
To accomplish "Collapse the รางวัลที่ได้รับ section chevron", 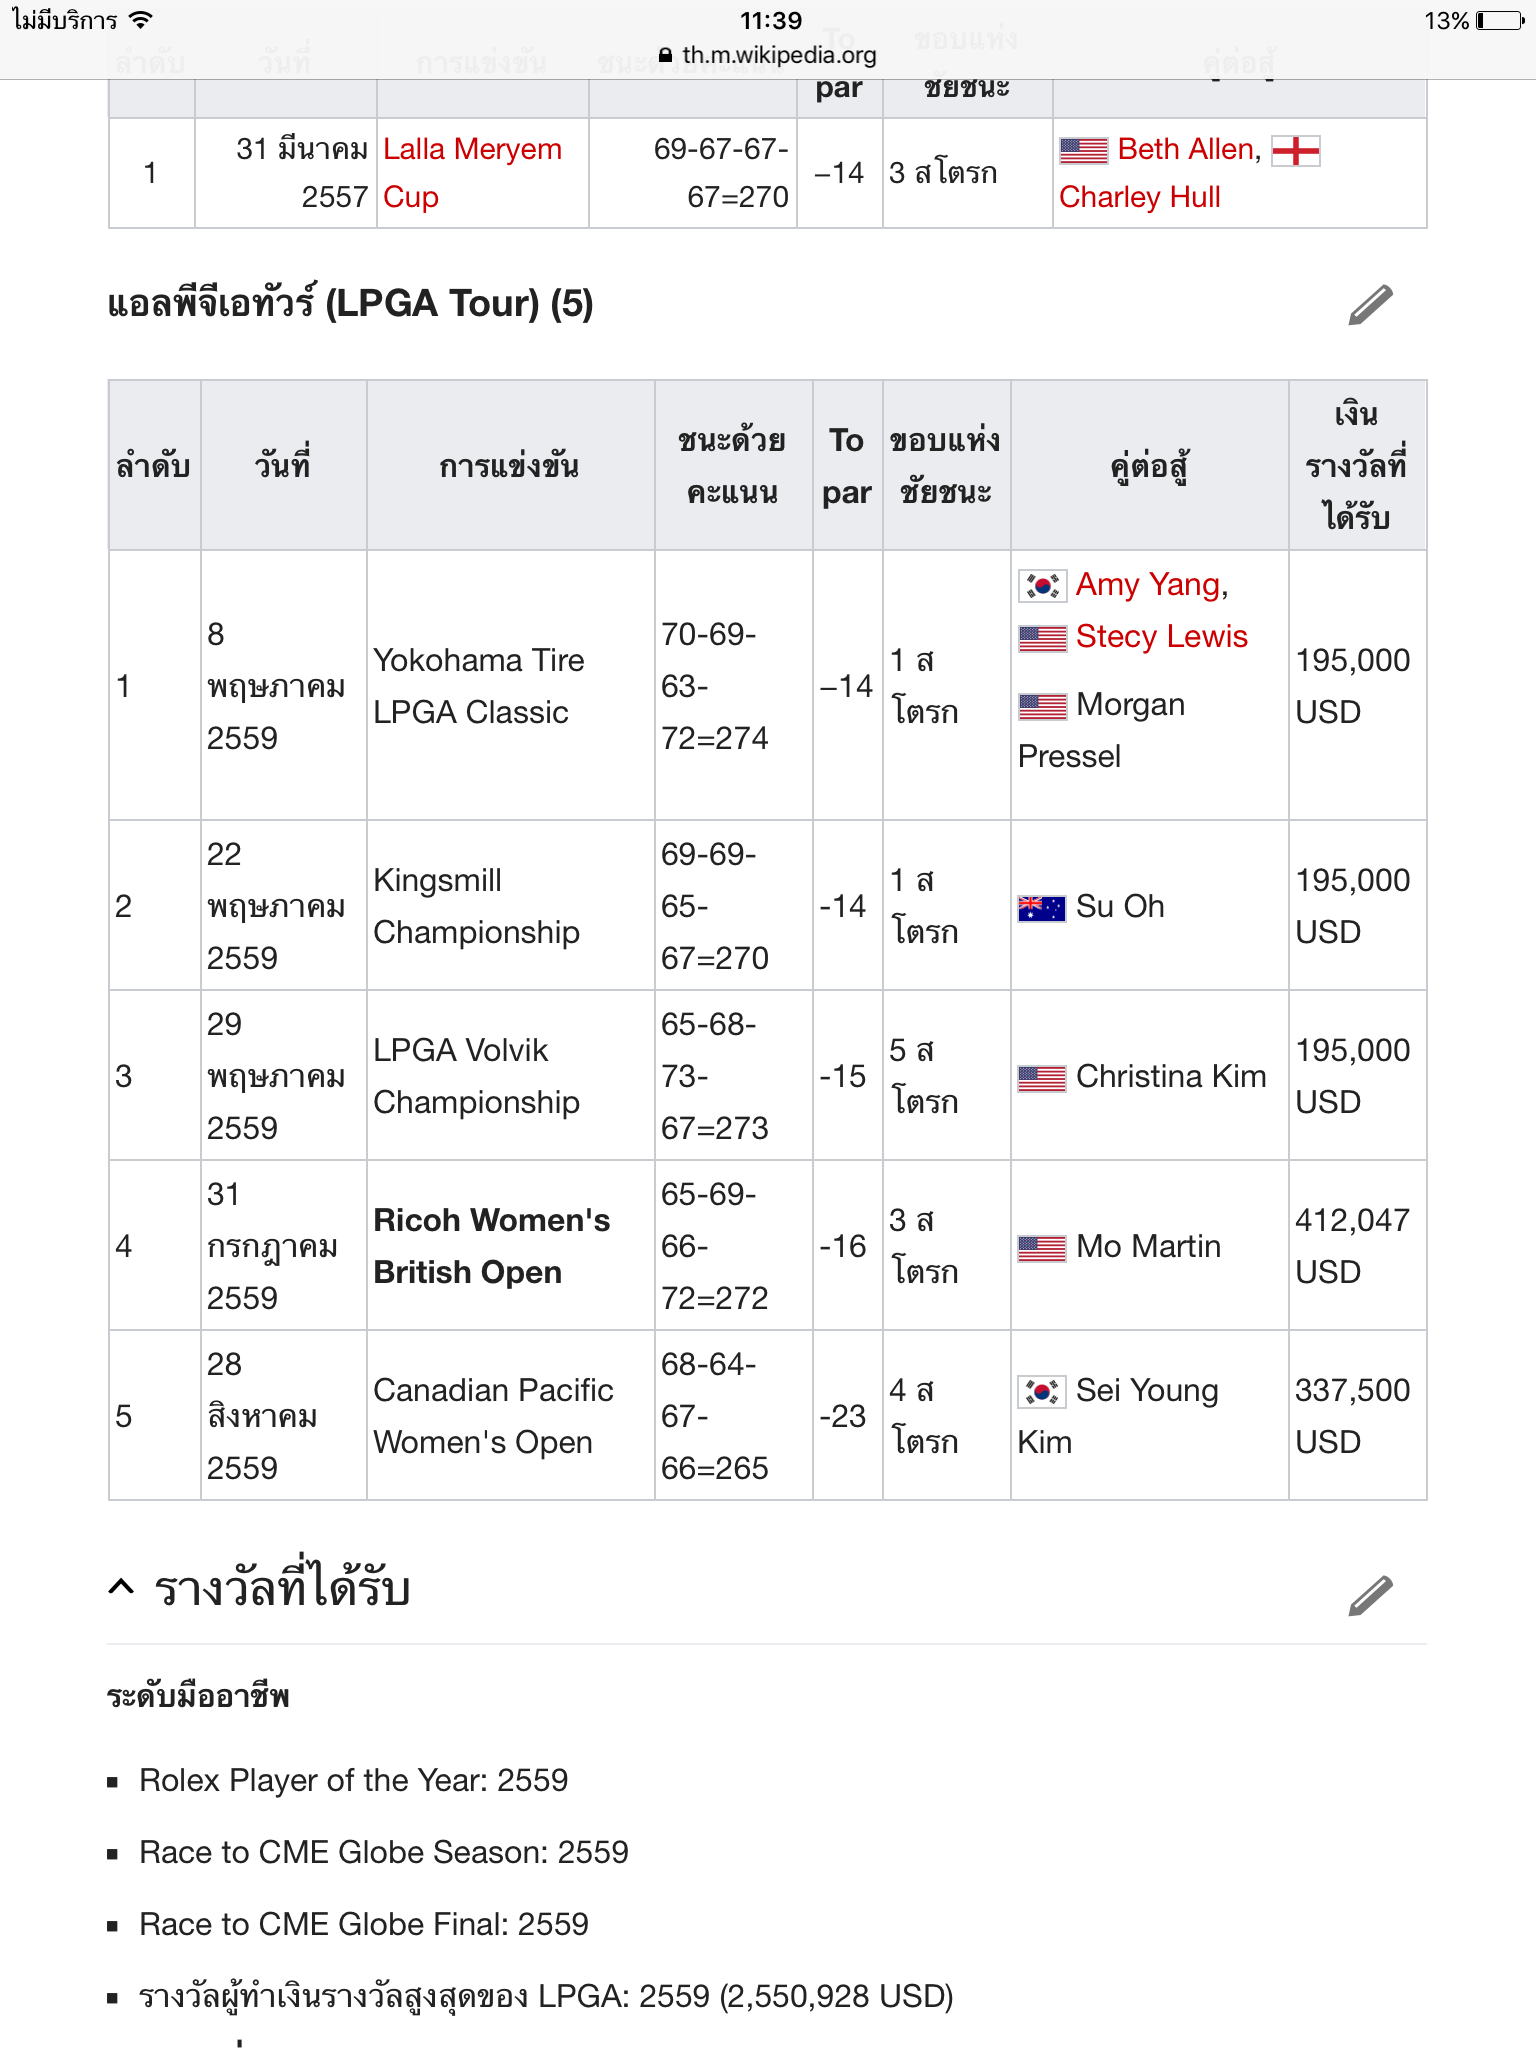I will (121, 1587).
